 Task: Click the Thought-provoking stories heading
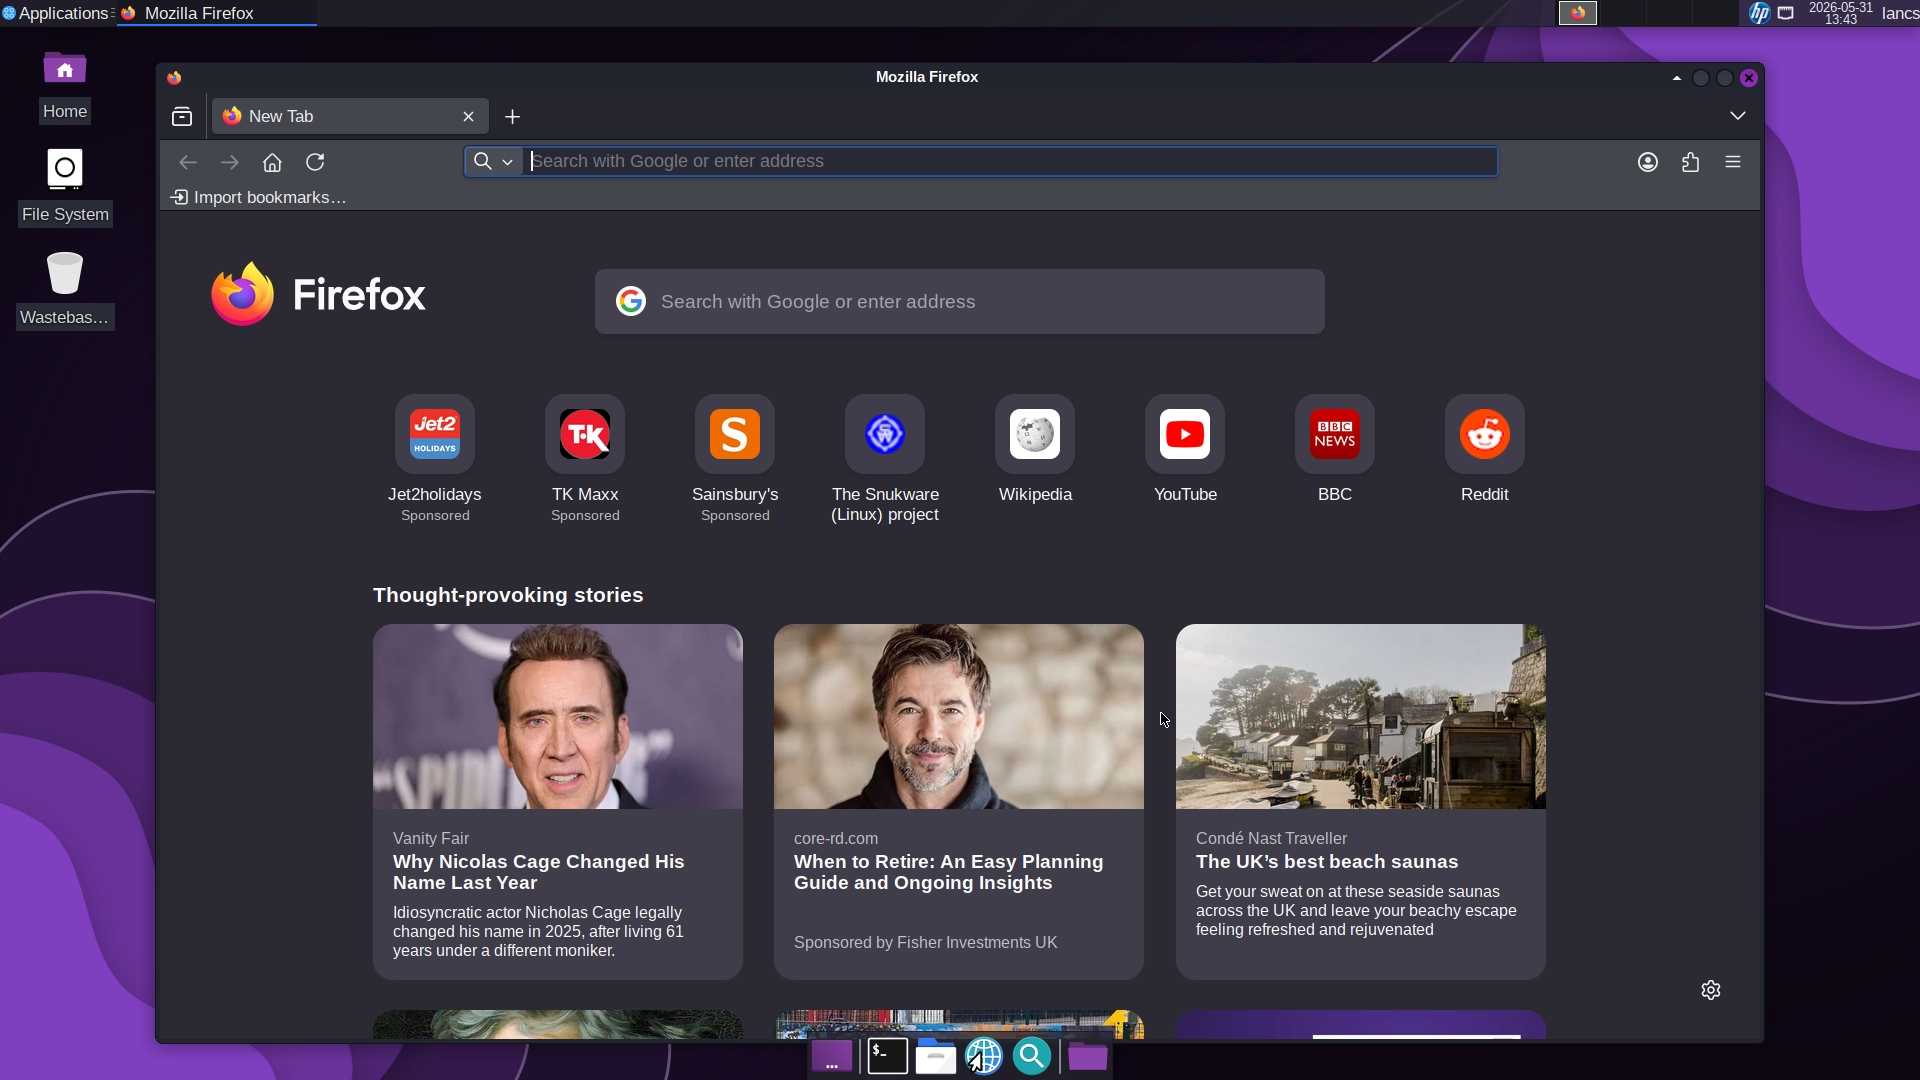(x=508, y=595)
